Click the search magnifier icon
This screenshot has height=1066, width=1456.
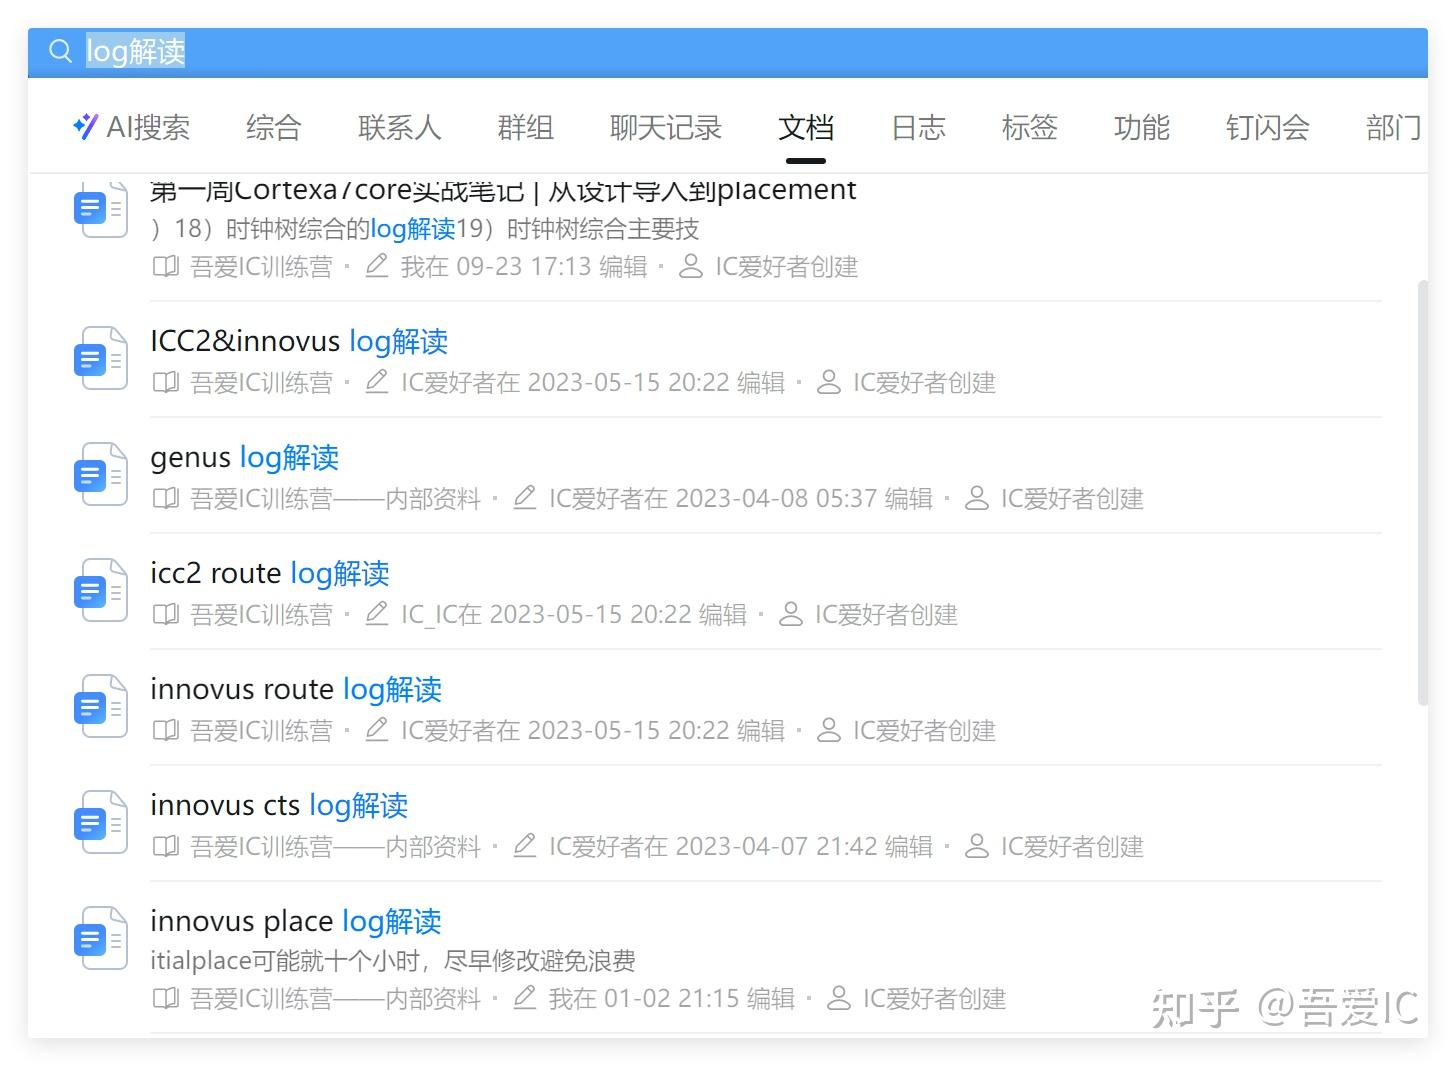tap(59, 52)
